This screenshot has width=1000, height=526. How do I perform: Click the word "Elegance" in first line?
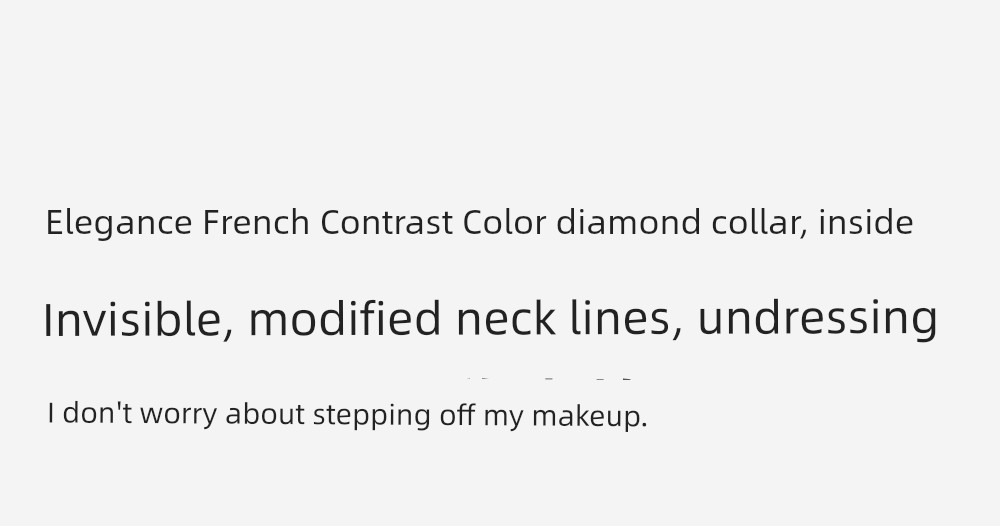point(119,224)
